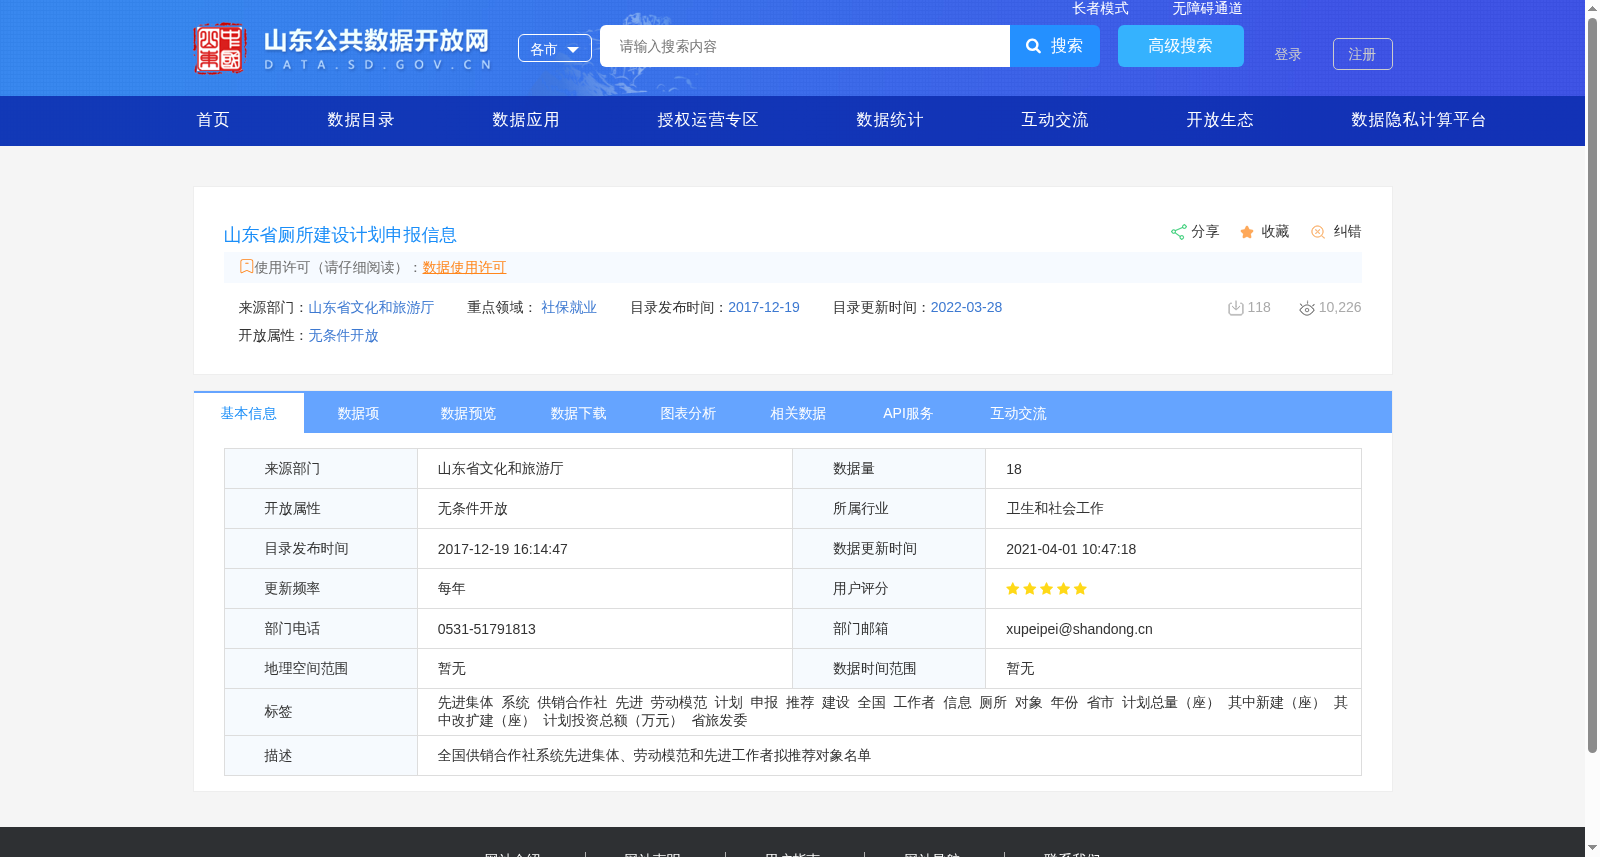Open 无障碍通道 accessibility channel
Screen dimensions: 1600x857
1207,8
